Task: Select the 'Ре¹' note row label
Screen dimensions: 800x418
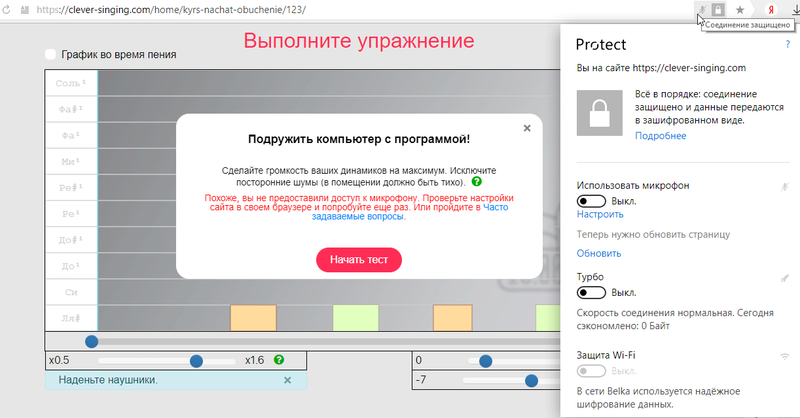Action: pos(71,214)
